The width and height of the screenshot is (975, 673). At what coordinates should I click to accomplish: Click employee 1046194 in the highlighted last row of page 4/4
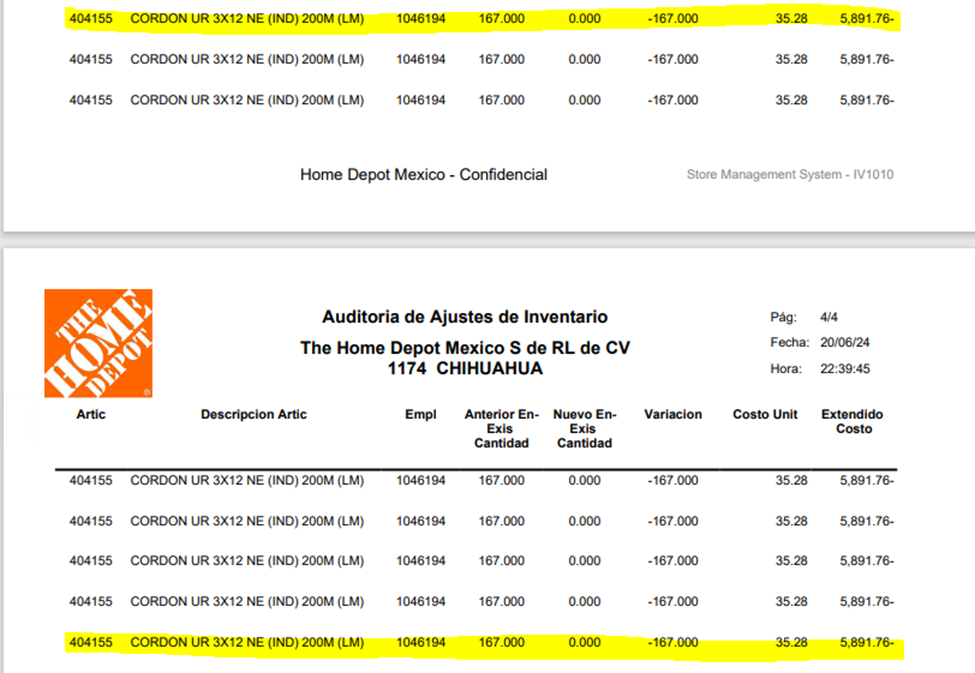pyautogui.click(x=421, y=643)
